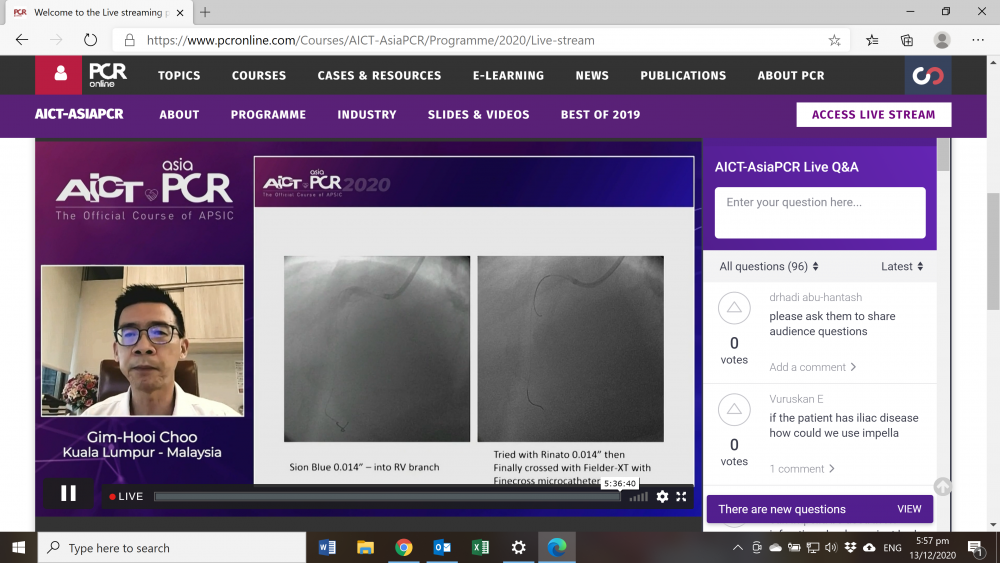Add page to favorites star

834,40
